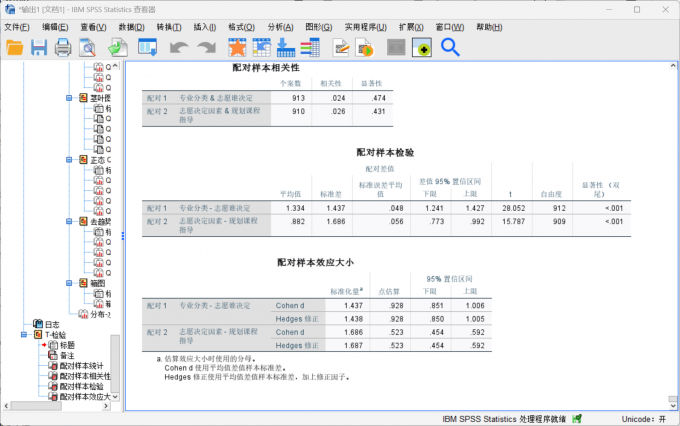Click the blue download arrow table icon
The image size is (680, 426).
[286, 47]
